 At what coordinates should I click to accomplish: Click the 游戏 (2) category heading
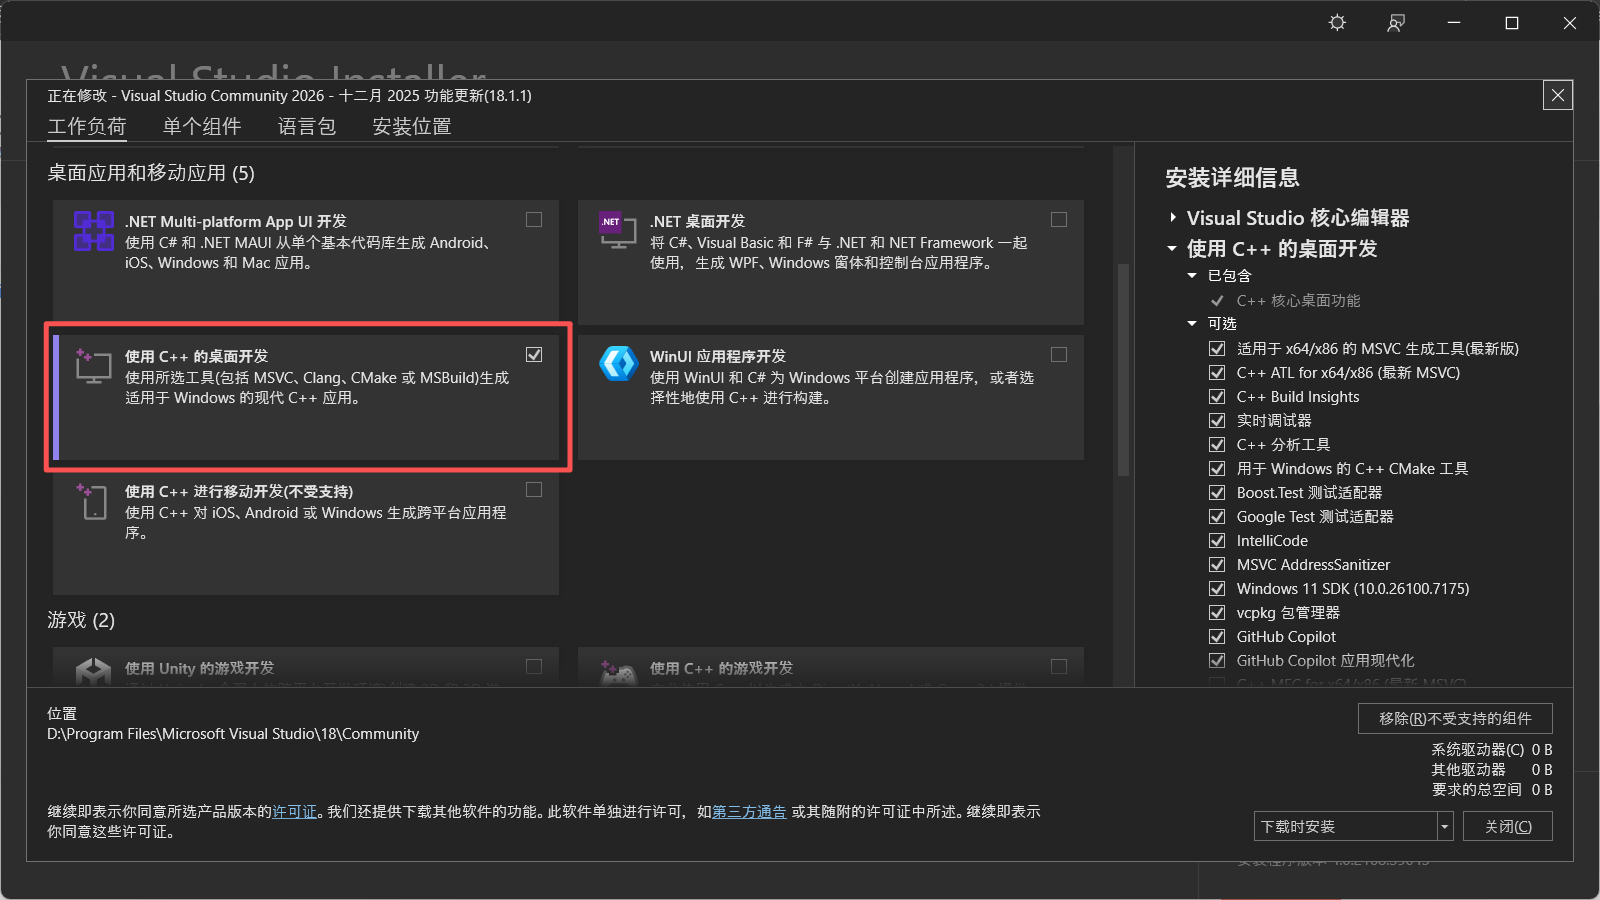click(81, 620)
